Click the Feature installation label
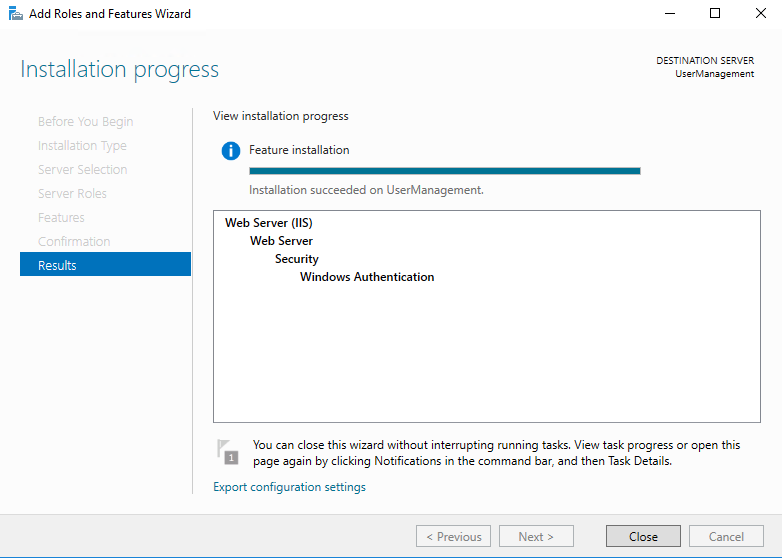782x558 pixels. point(299,150)
